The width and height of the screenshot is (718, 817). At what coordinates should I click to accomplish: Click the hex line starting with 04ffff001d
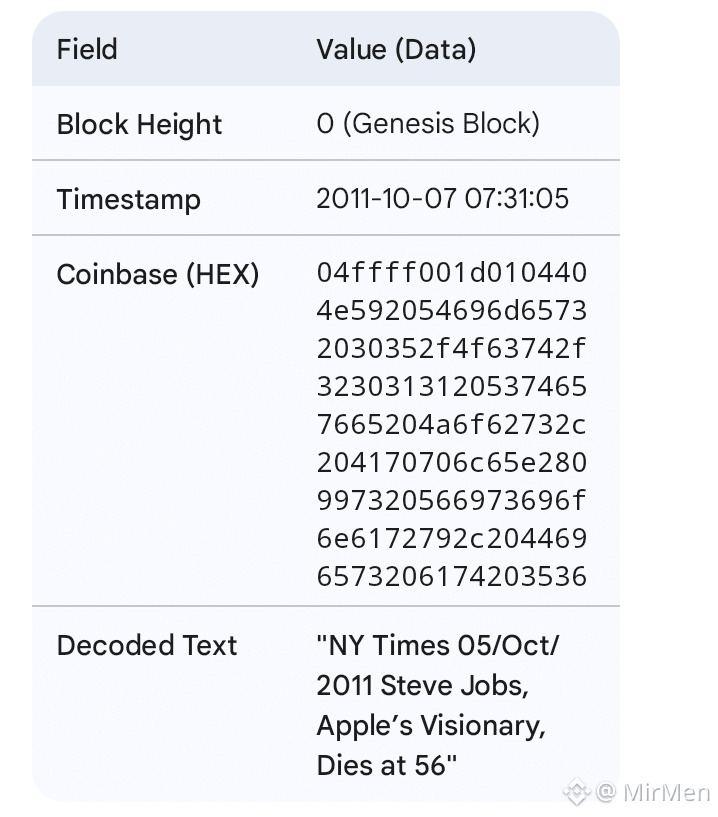coord(451,273)
